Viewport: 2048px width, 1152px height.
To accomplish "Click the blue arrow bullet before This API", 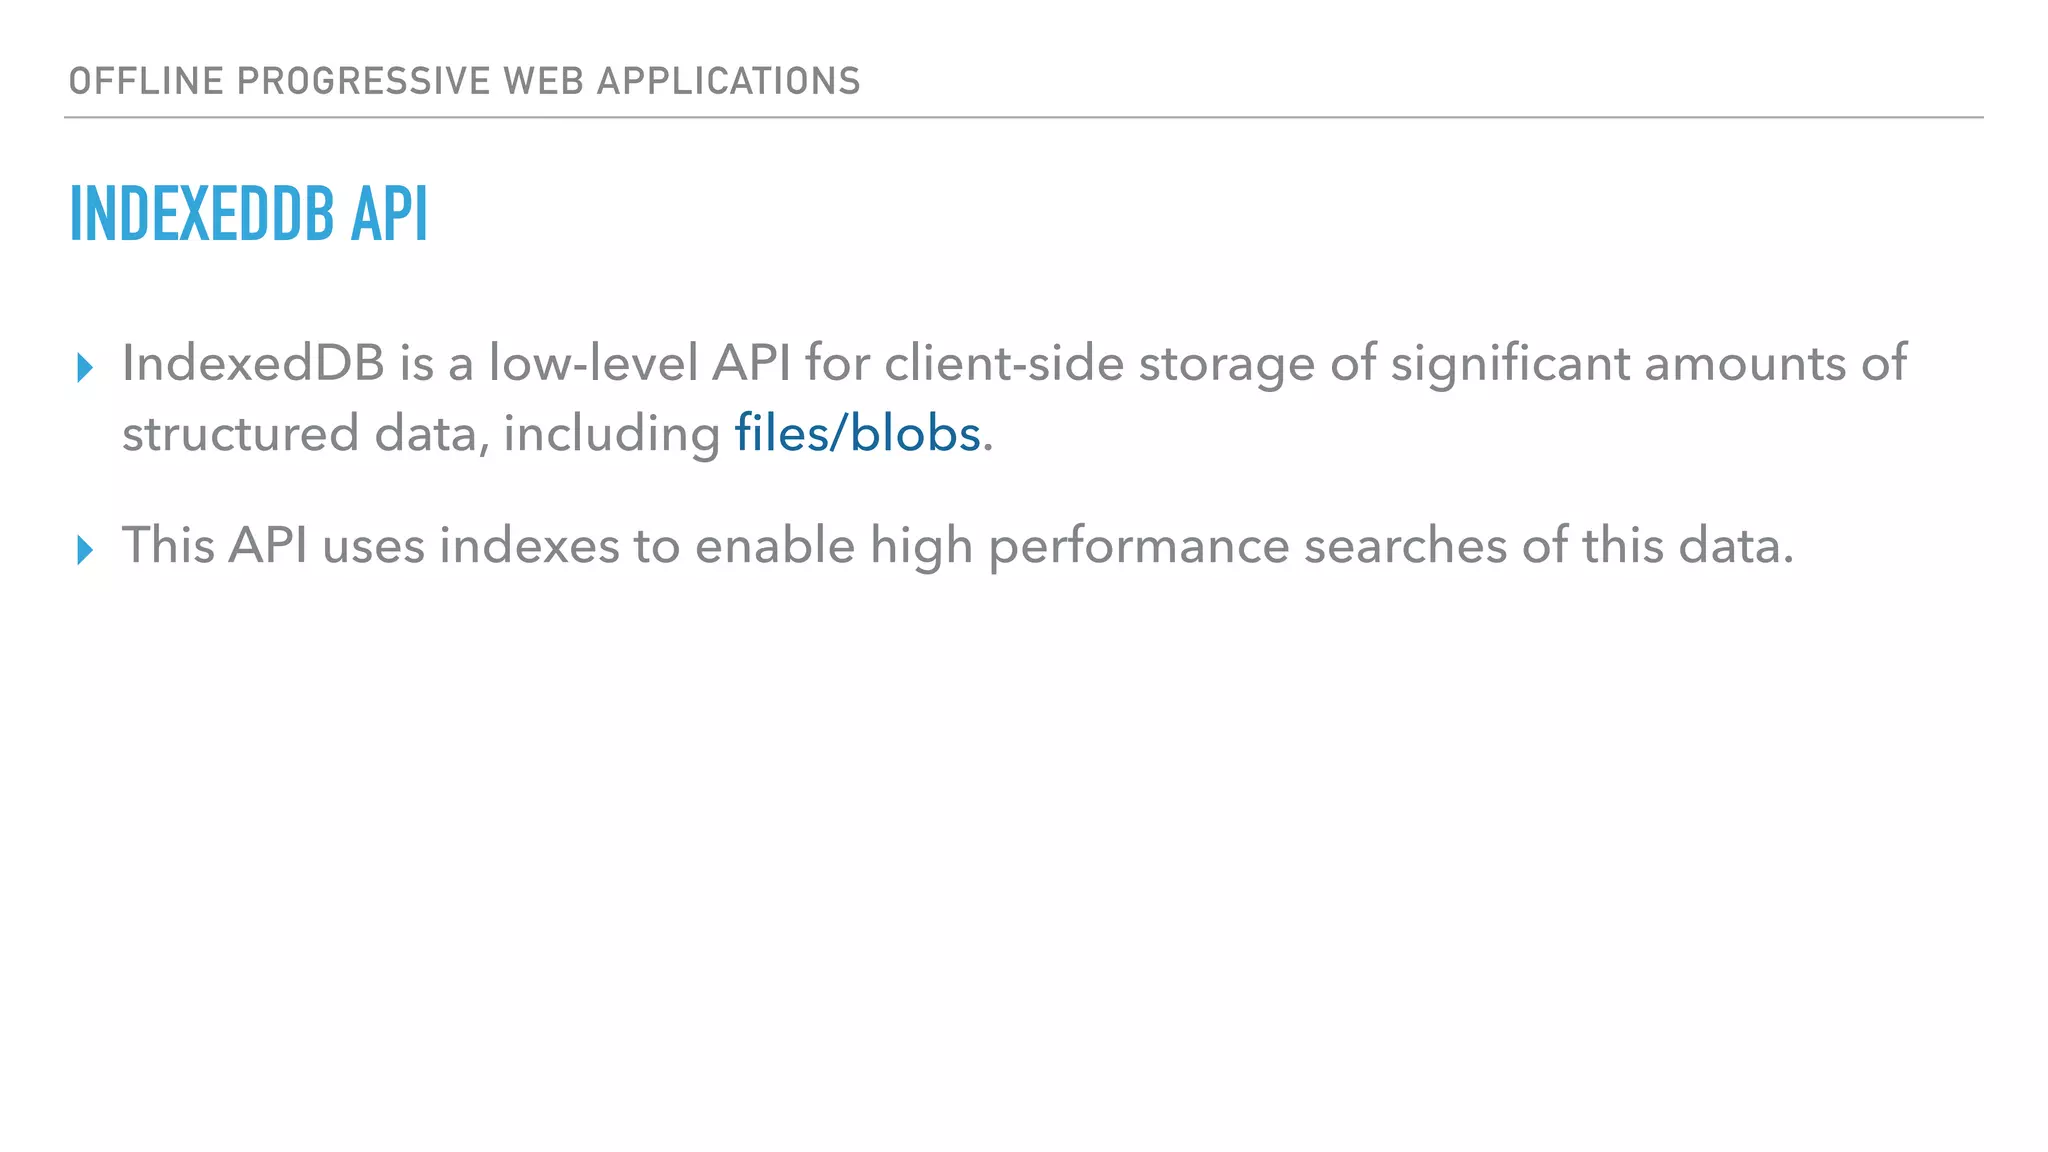I will tap(85, 550).
